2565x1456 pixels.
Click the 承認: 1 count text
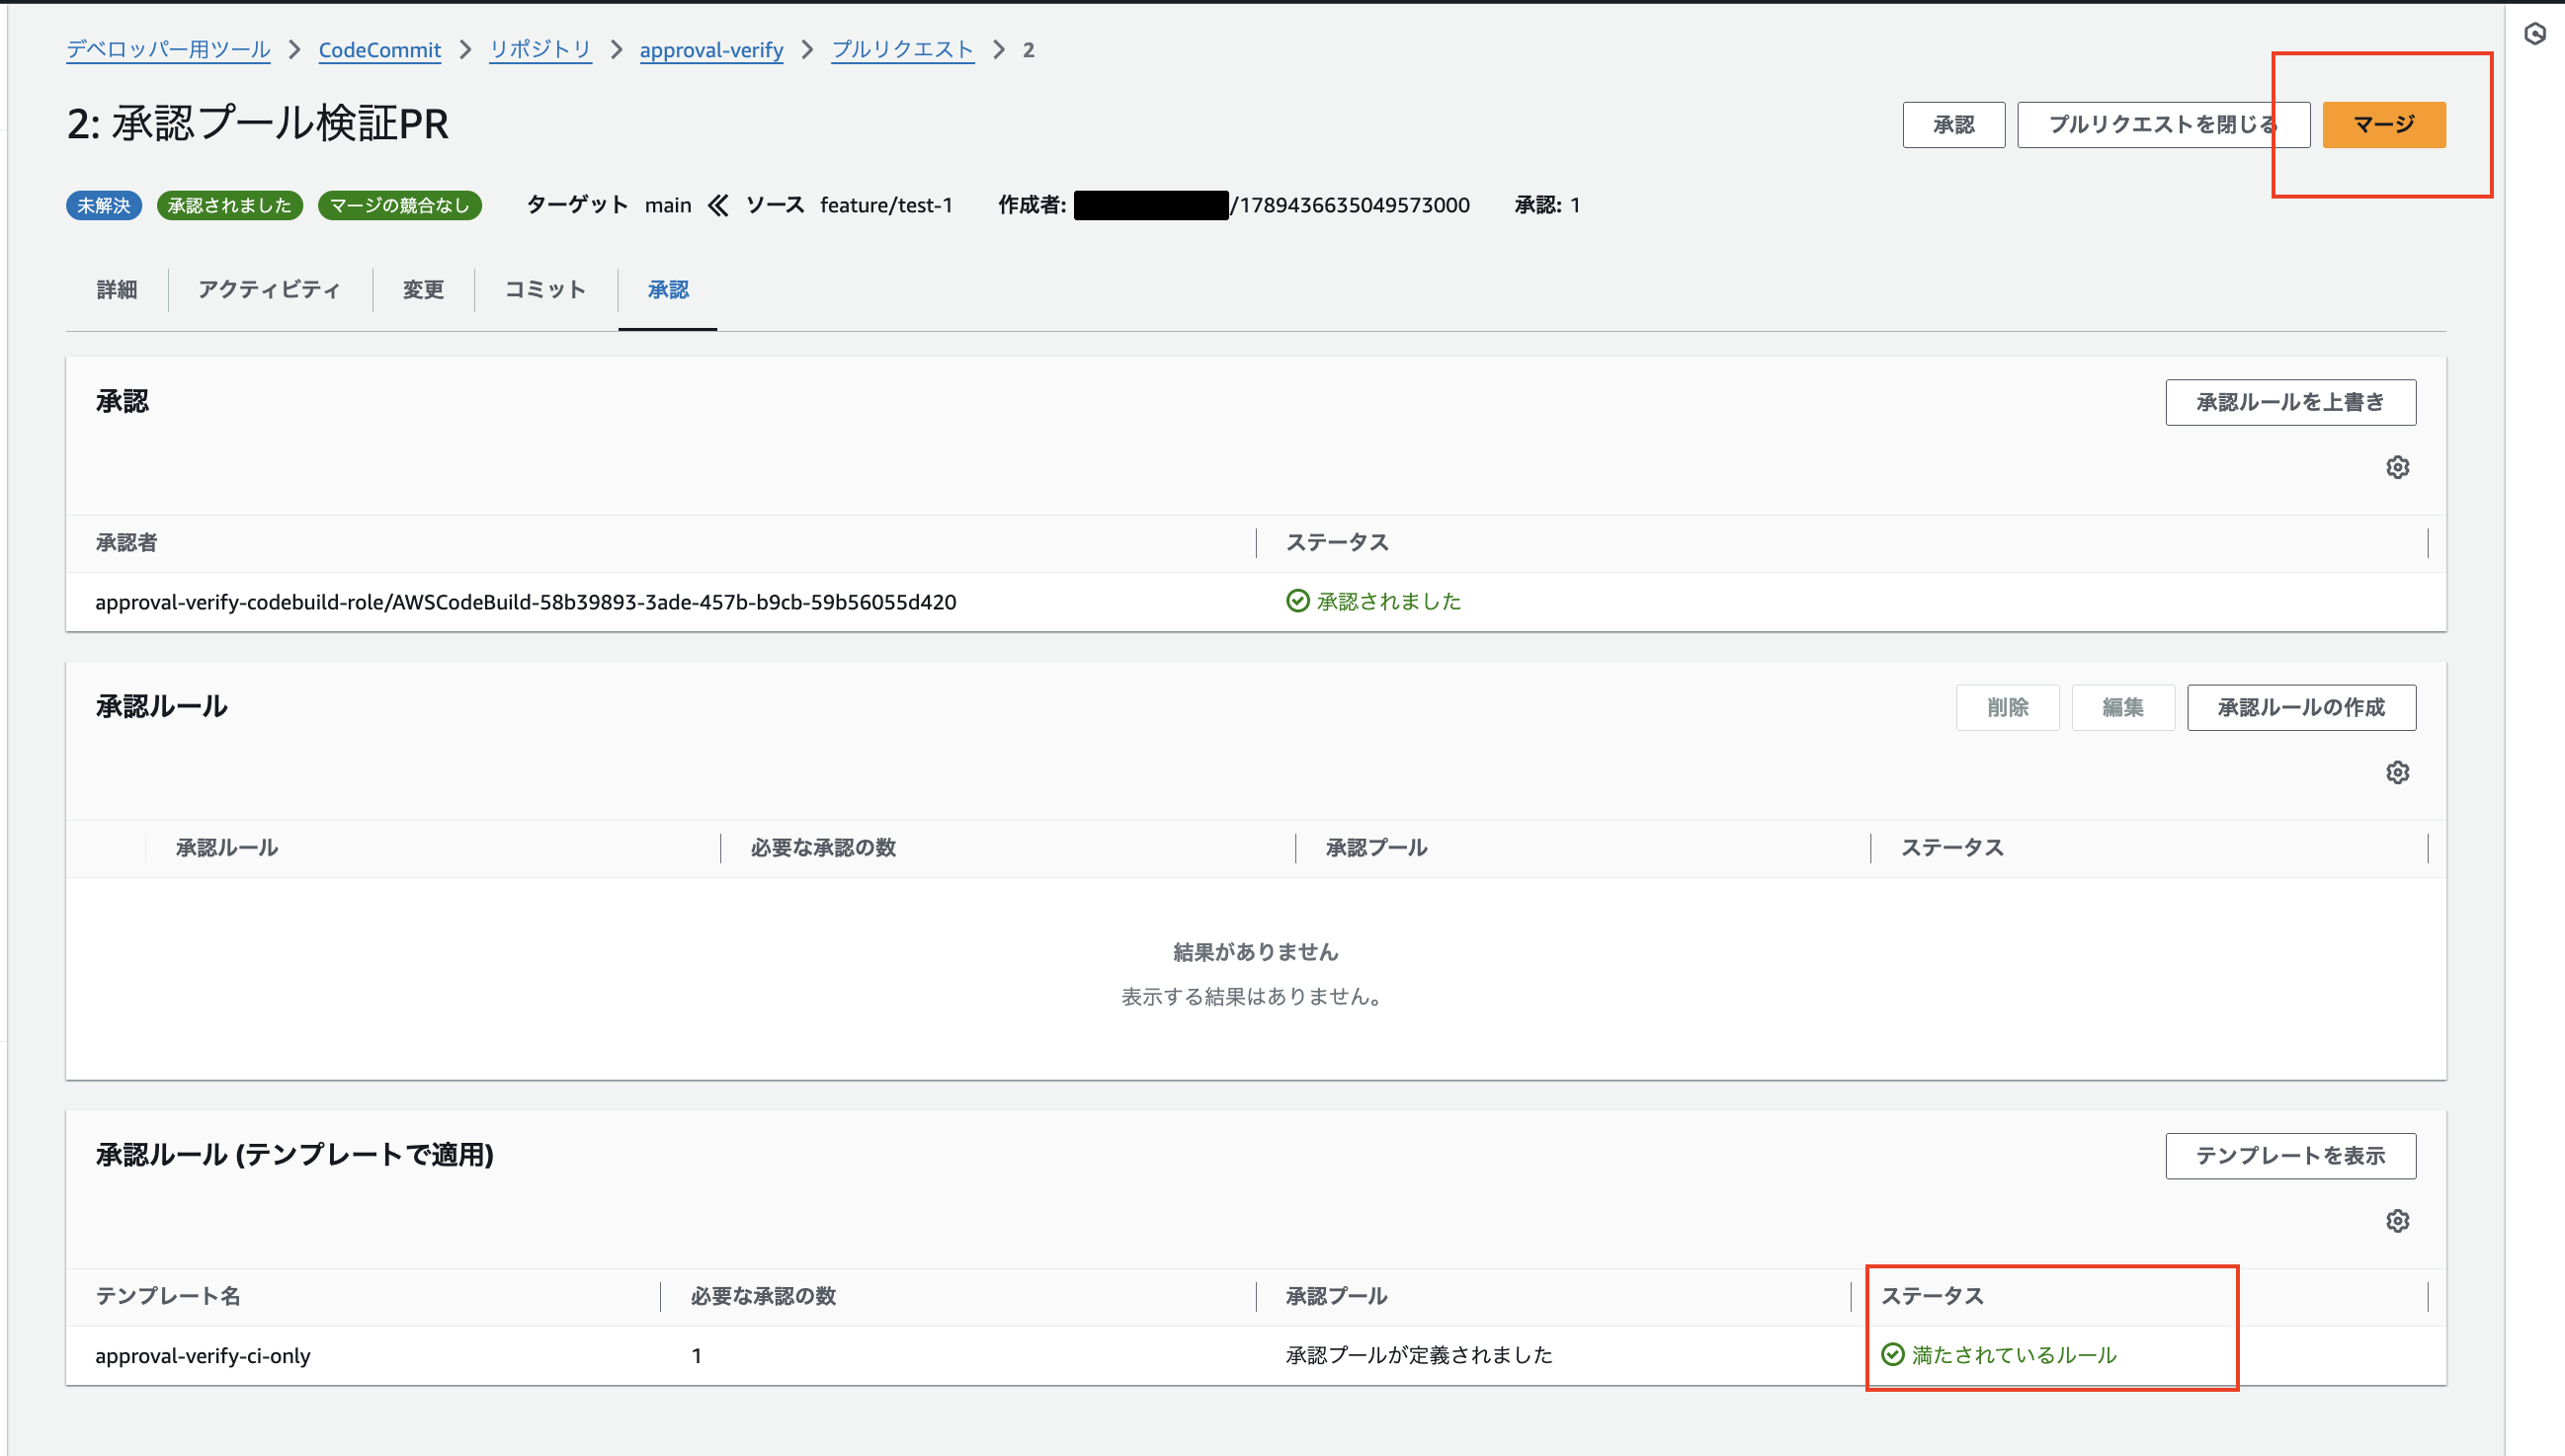1547,205
